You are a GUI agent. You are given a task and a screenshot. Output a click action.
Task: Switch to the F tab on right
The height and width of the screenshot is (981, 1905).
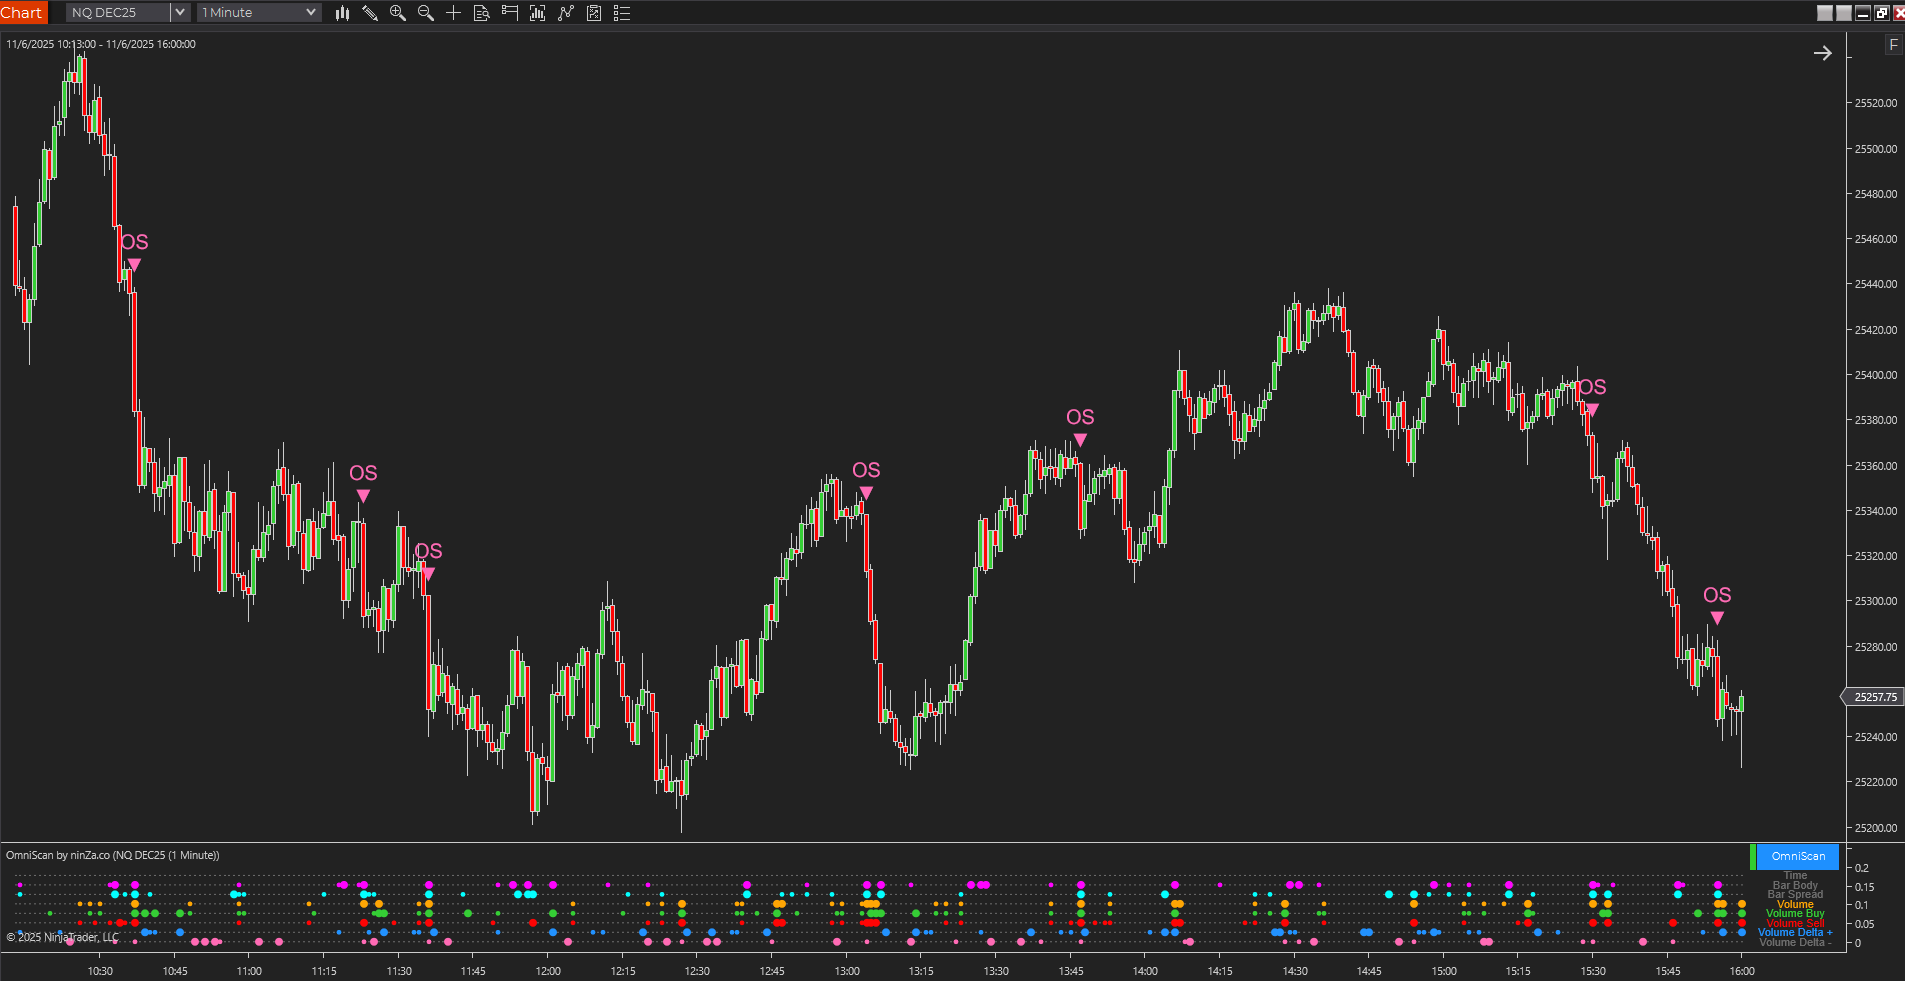pyautogui.click(x=1892, y=44)
